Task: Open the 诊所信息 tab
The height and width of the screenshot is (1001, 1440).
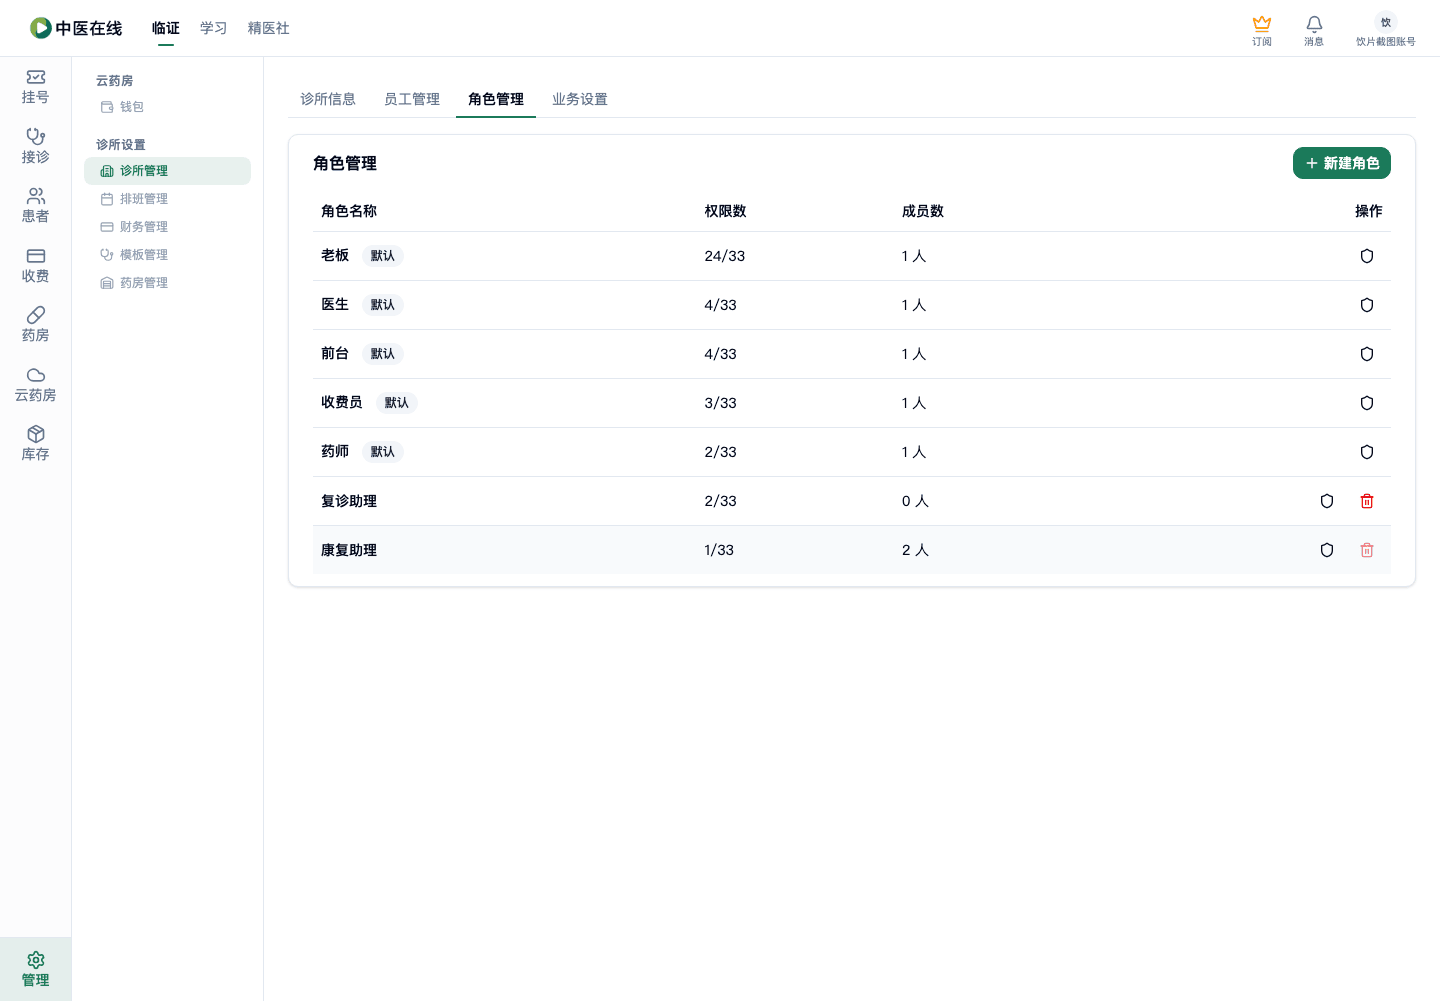Action: [328, 99]
